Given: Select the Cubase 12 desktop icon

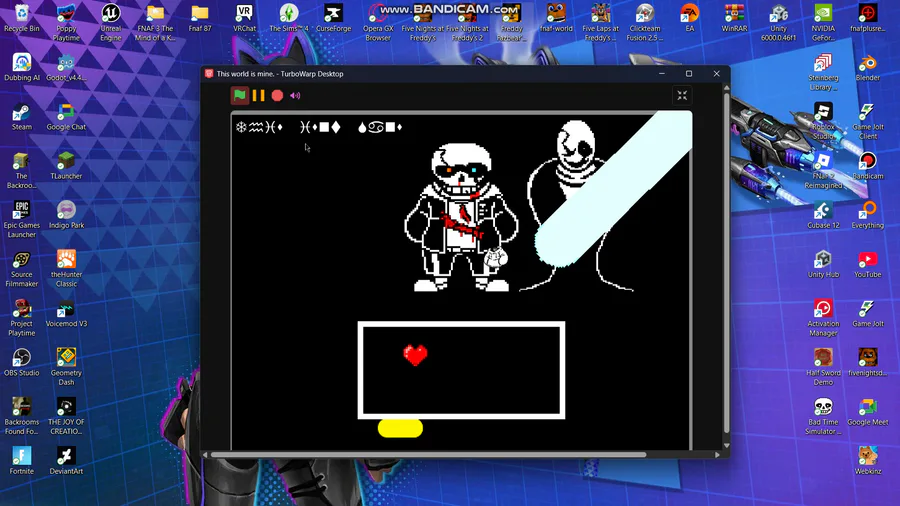Looking at the screenshot, I should (x=823, y=215).
